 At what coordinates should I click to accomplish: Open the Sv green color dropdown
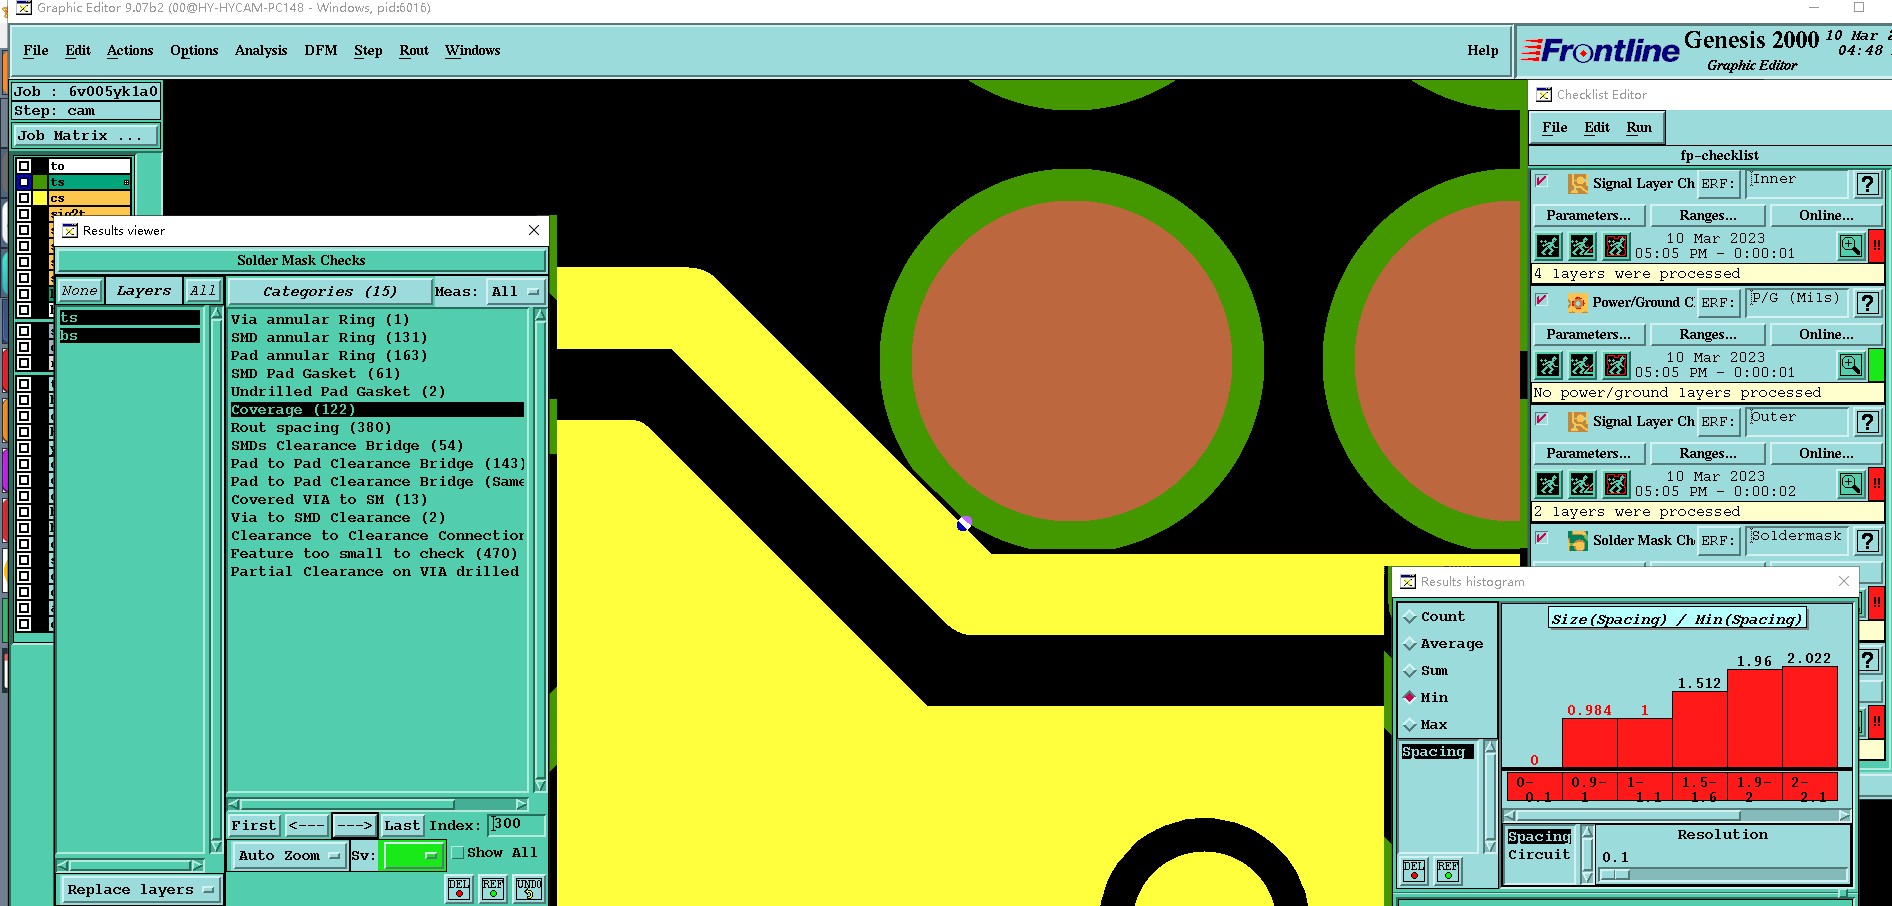(412, 856)
